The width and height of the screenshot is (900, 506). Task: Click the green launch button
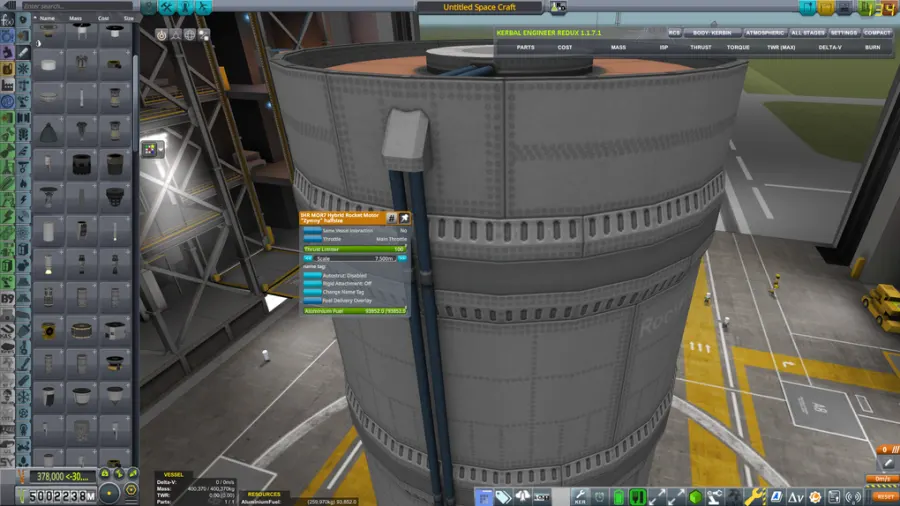click(x=865, y=7)
